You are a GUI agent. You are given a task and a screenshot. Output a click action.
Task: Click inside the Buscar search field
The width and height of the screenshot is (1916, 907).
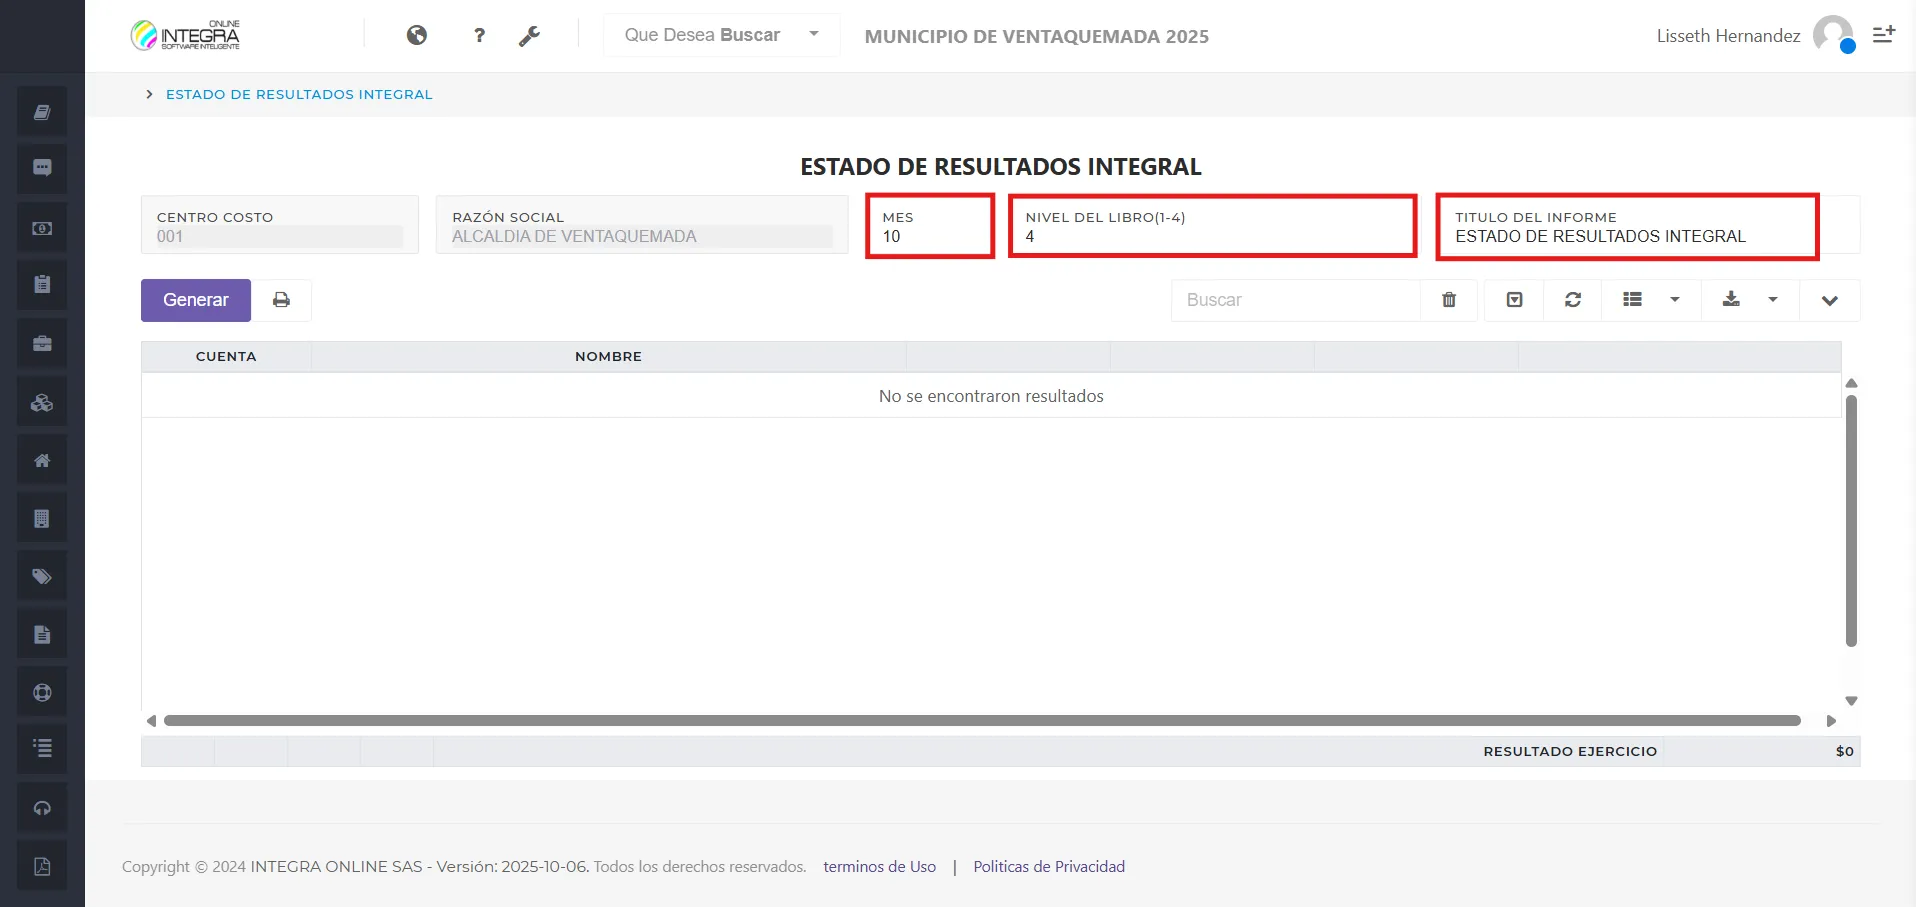point(1295,300)
